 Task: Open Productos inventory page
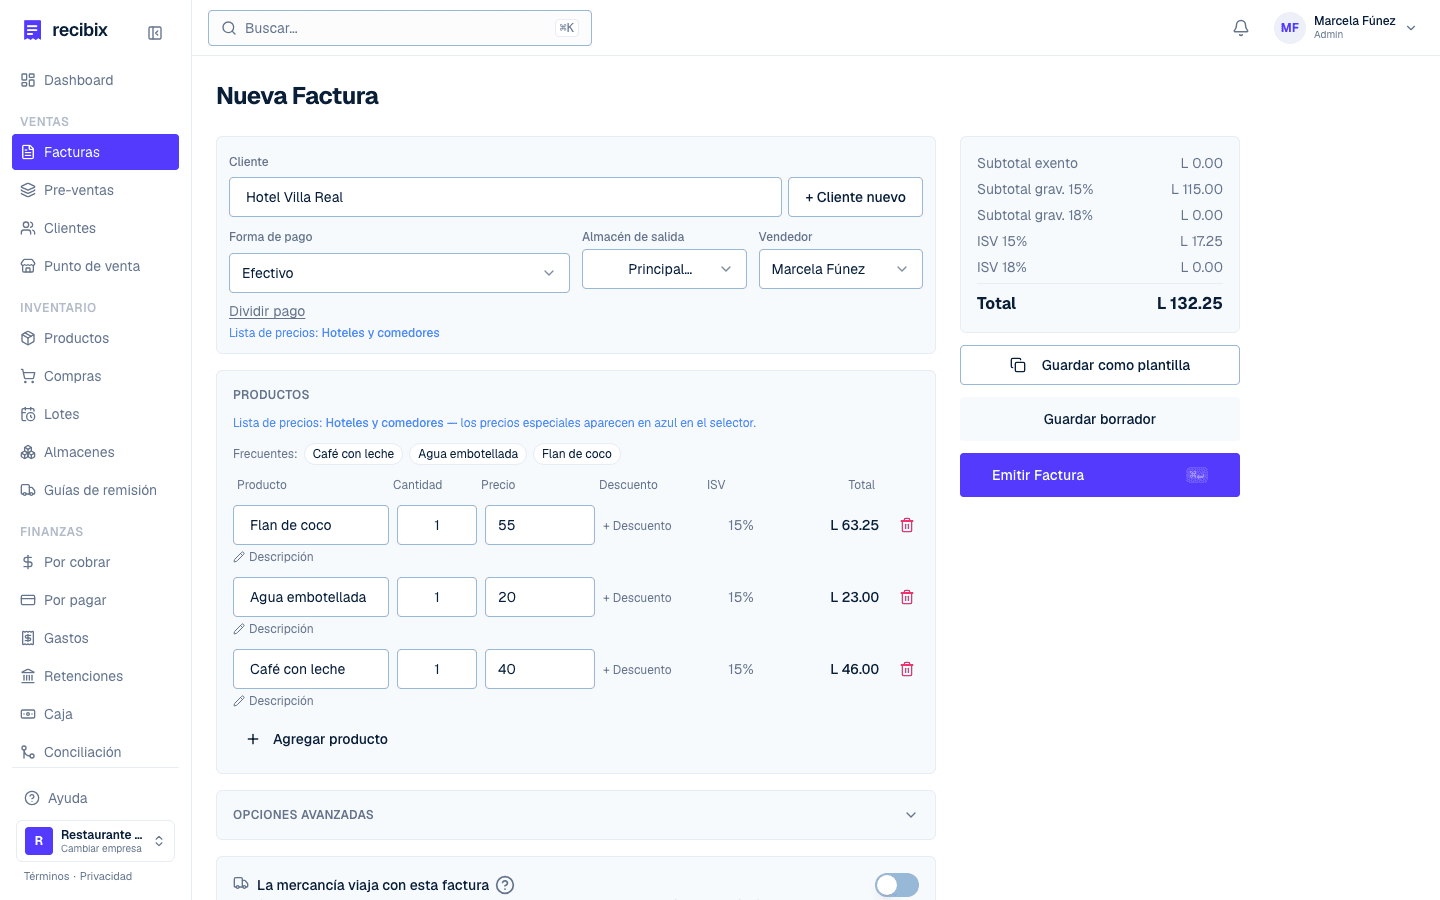[x=95, y=338]
